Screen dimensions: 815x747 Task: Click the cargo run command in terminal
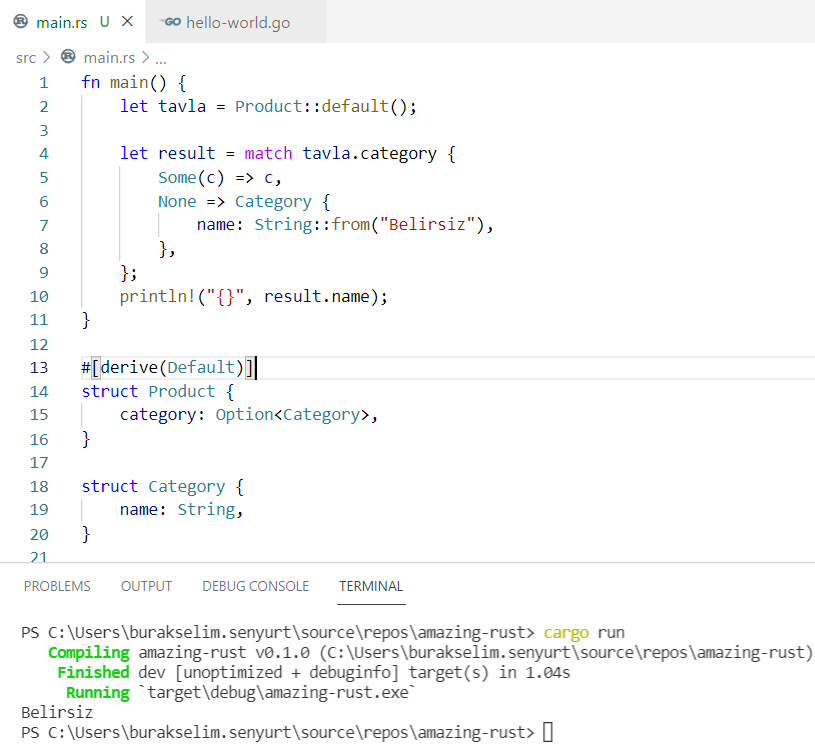[581, 633]
